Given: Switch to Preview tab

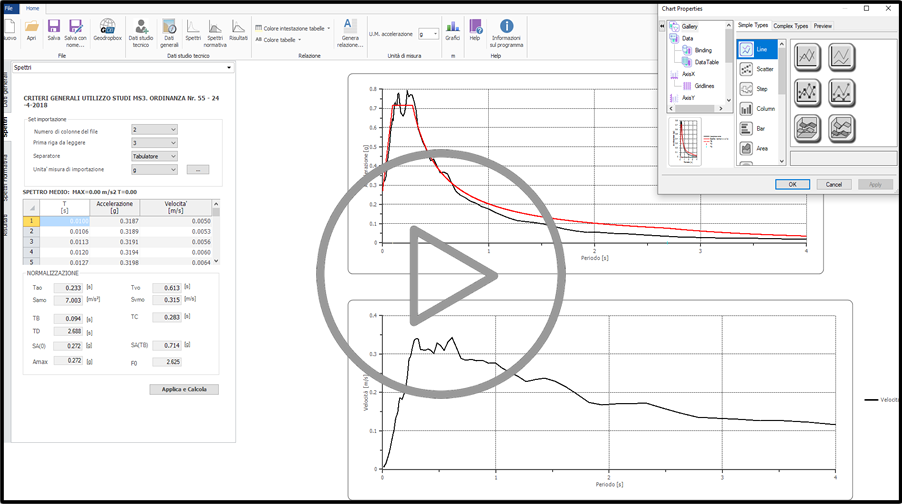Looking at the screenshot, I should click(x=823, y=26).
